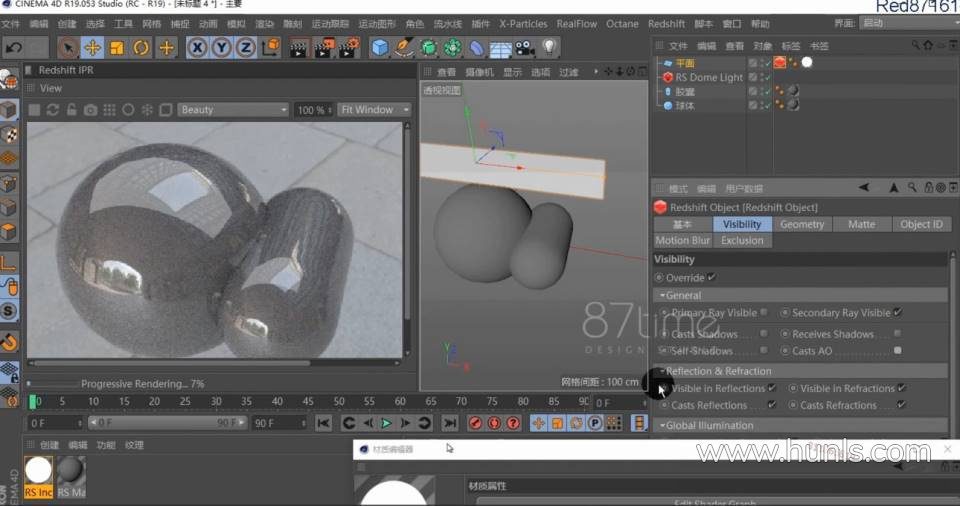Toggle the Y axis lock
The height and width of the screenshot is (506, 960).
222,47
